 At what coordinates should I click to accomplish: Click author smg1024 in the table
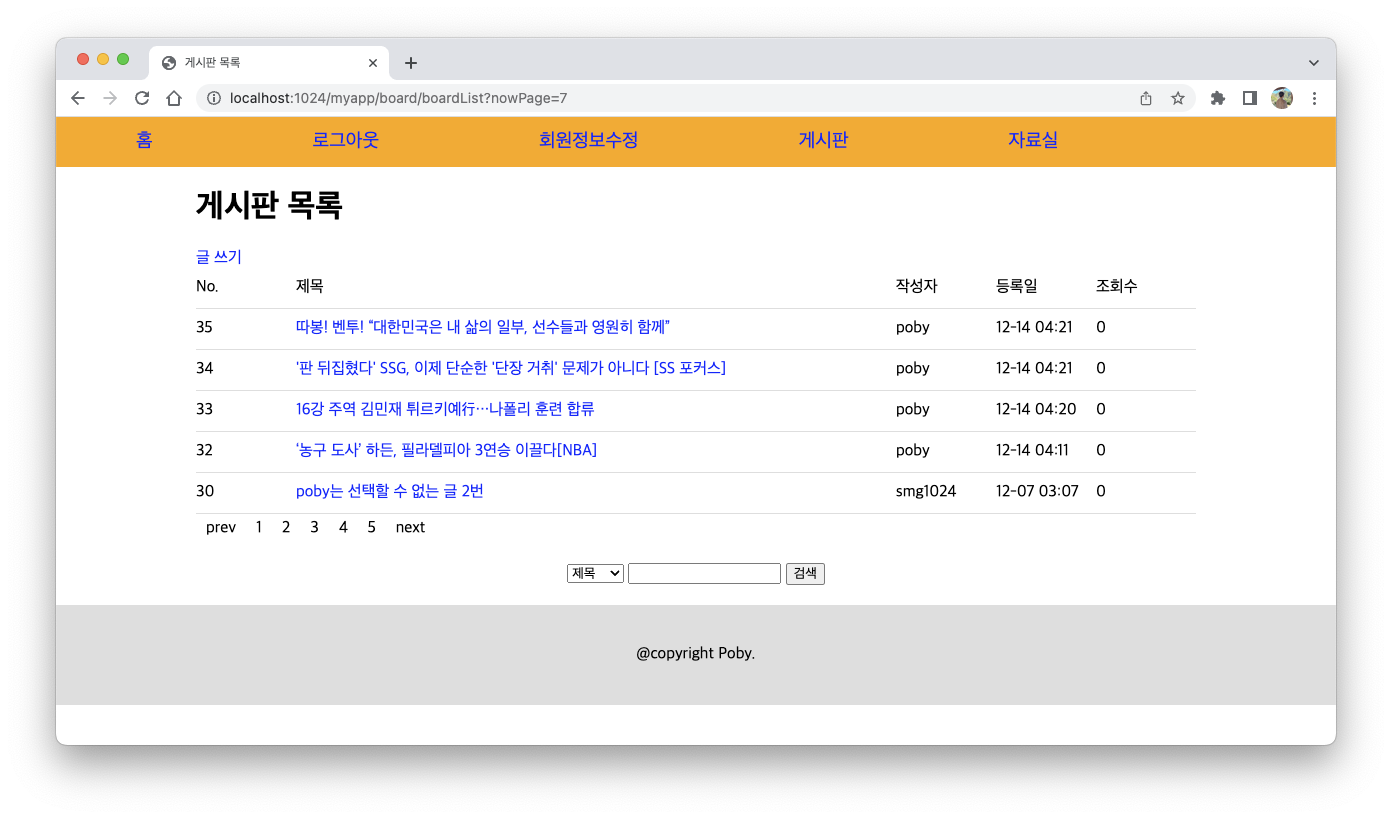click(926, 491)
